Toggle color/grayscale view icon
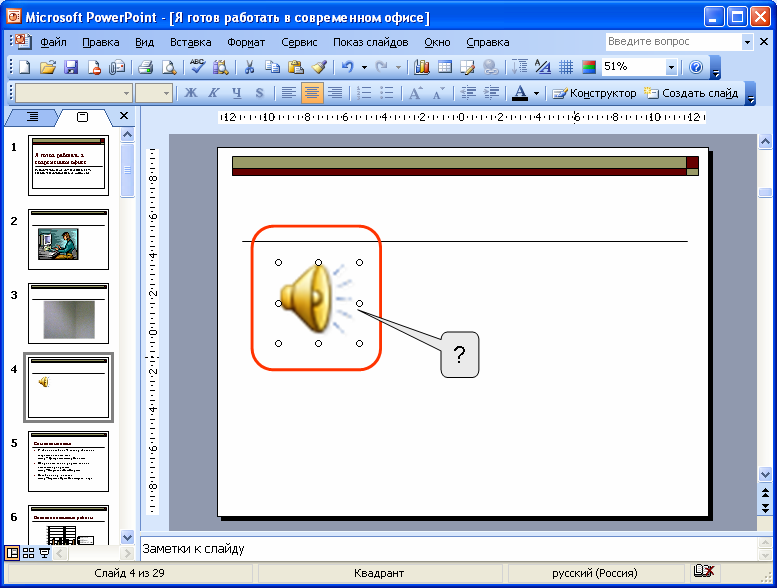777x588 pixels. point(589,67)
